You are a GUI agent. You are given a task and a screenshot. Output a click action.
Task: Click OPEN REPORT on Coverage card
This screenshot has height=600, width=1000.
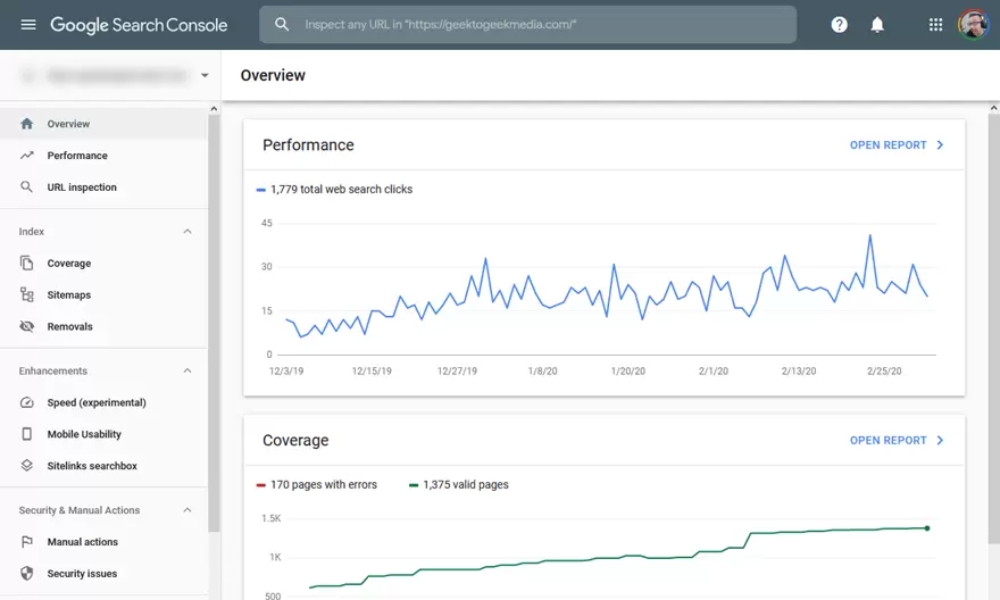[888, 441]
